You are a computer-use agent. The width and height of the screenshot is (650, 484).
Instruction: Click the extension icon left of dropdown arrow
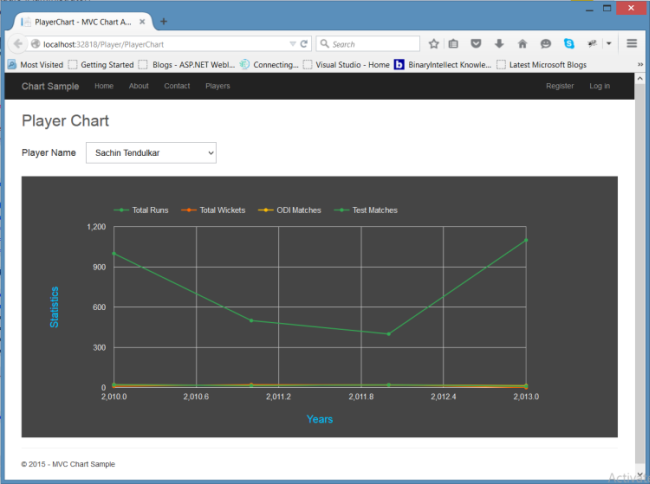(592, 43)
